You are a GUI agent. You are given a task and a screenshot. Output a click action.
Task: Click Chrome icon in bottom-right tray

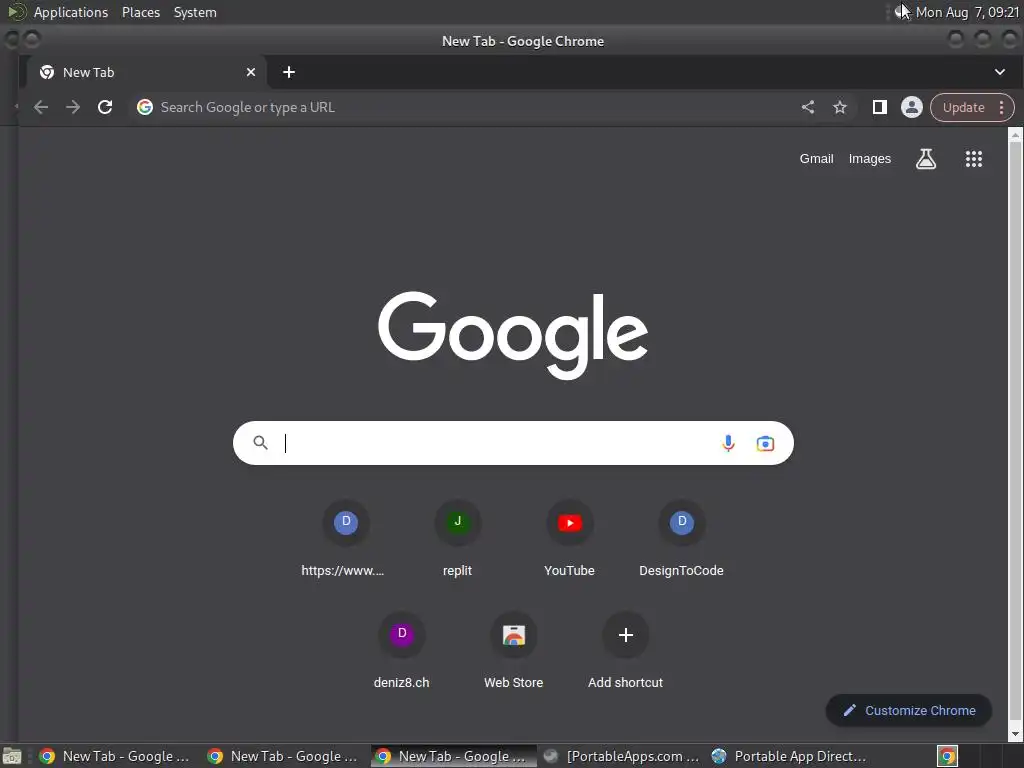(947, 756)
